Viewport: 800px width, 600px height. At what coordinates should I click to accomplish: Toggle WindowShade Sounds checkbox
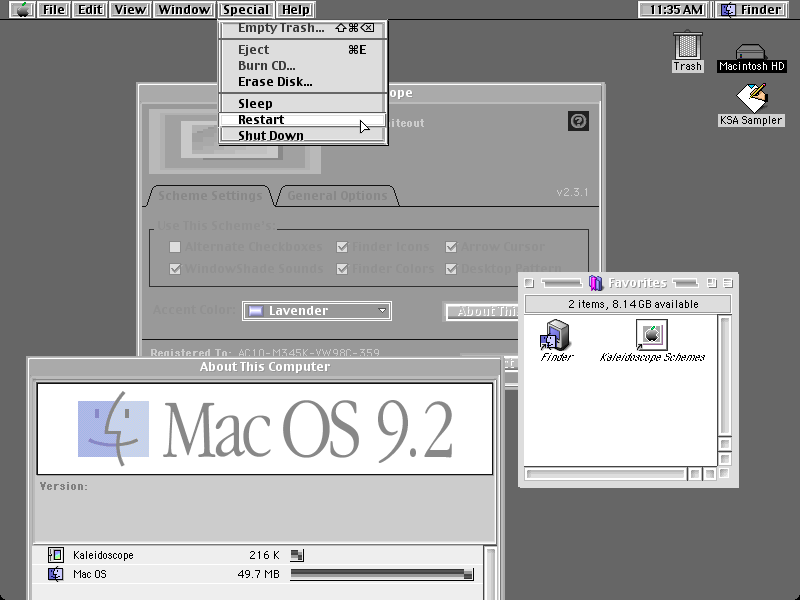coord(175,269)
